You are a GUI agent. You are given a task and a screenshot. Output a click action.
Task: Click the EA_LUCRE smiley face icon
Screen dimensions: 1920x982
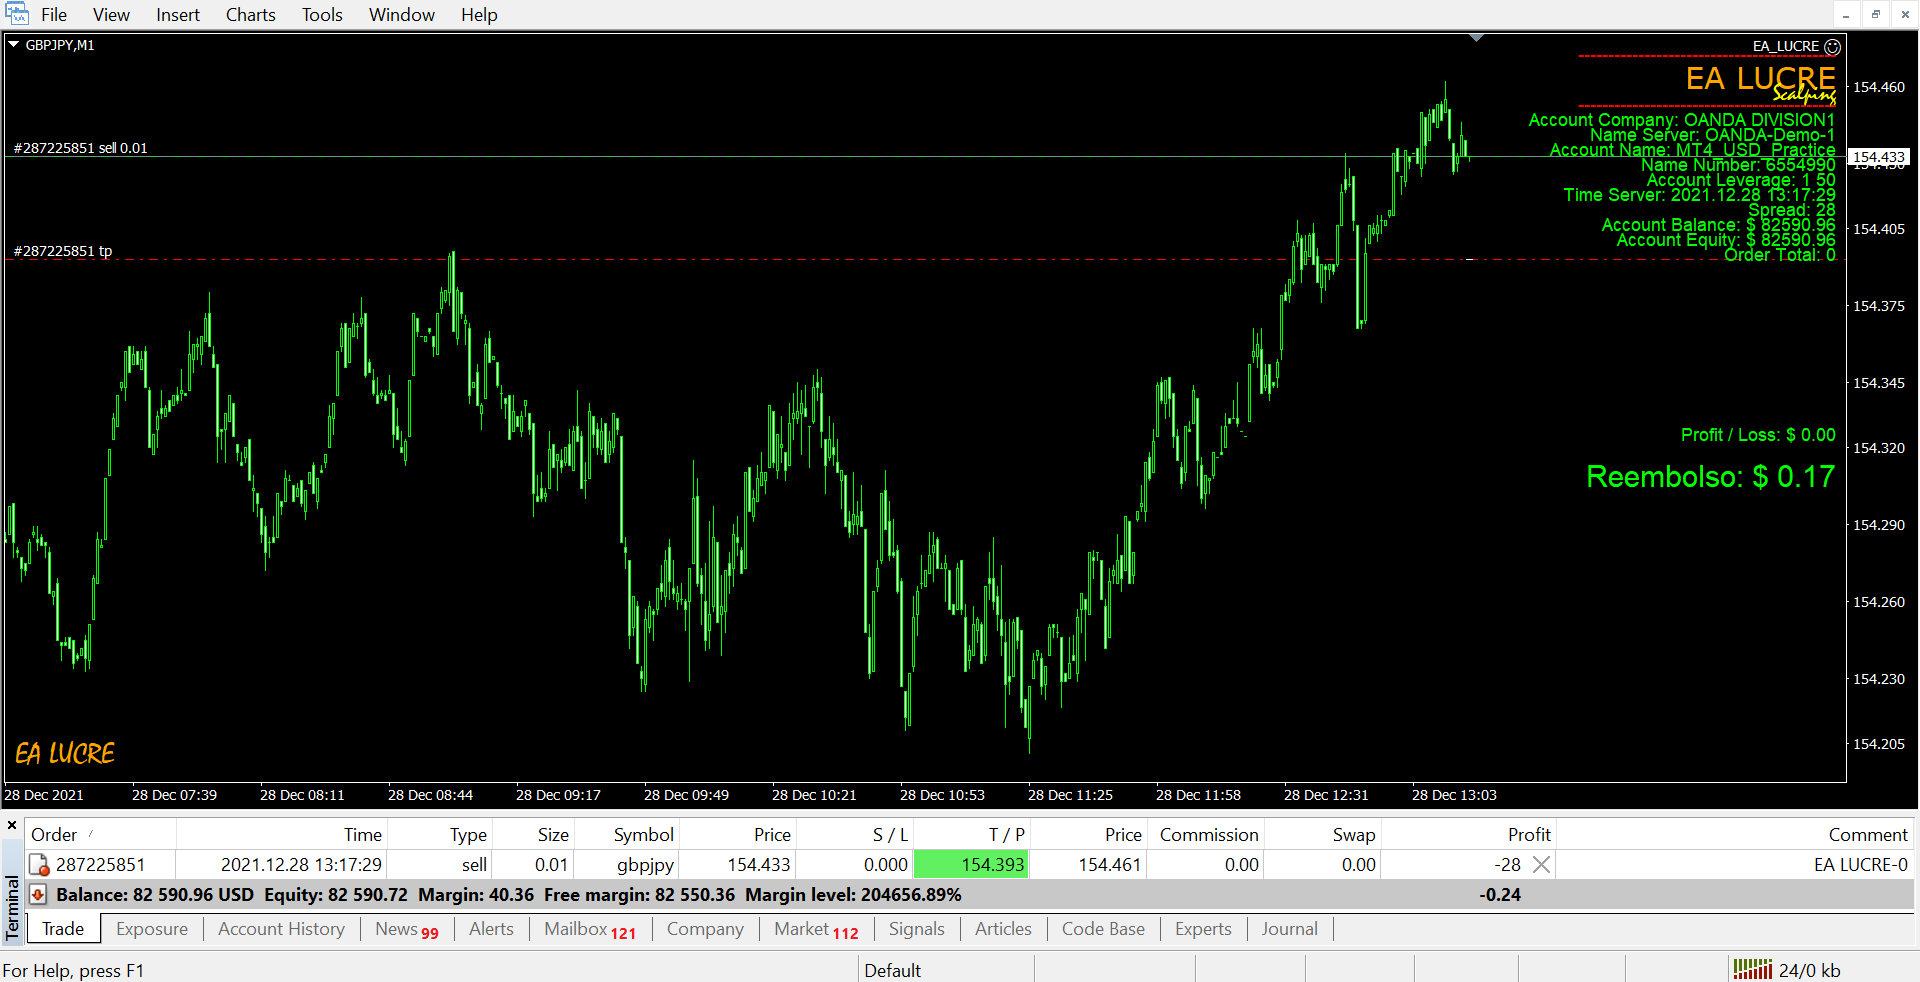coord(1832,47)
